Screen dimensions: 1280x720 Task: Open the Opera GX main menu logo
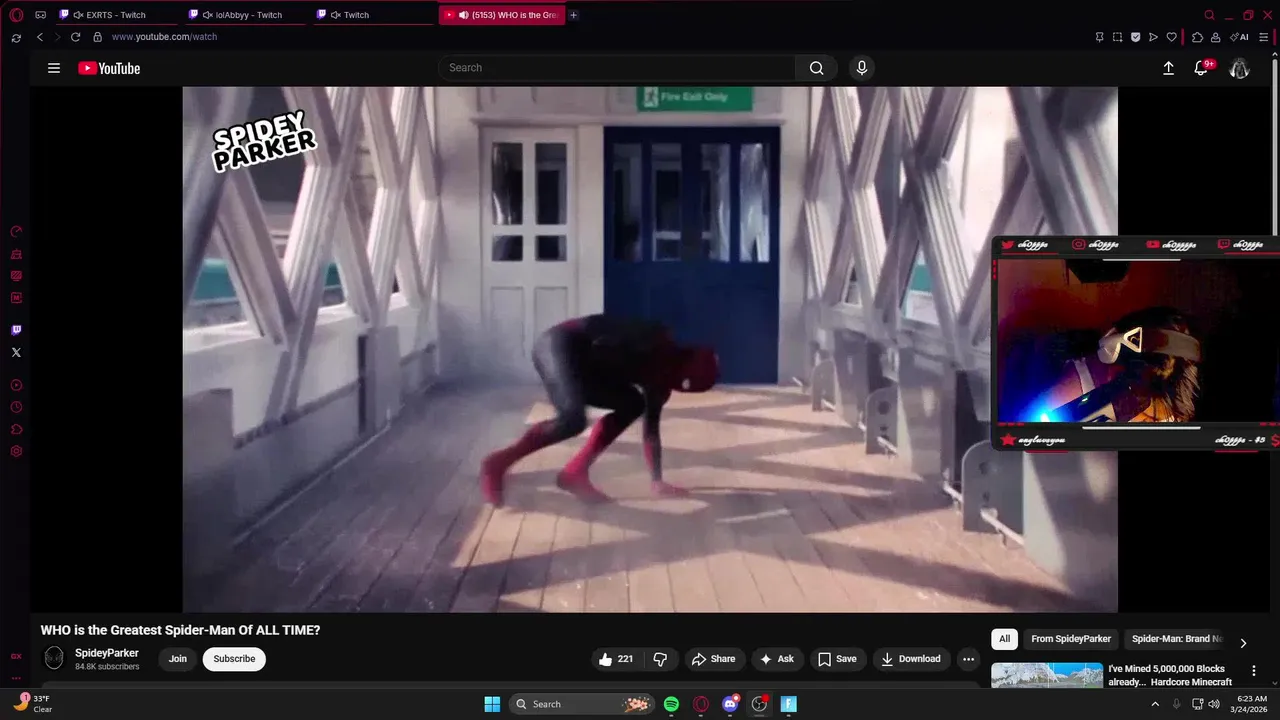[x=16, y=15]
